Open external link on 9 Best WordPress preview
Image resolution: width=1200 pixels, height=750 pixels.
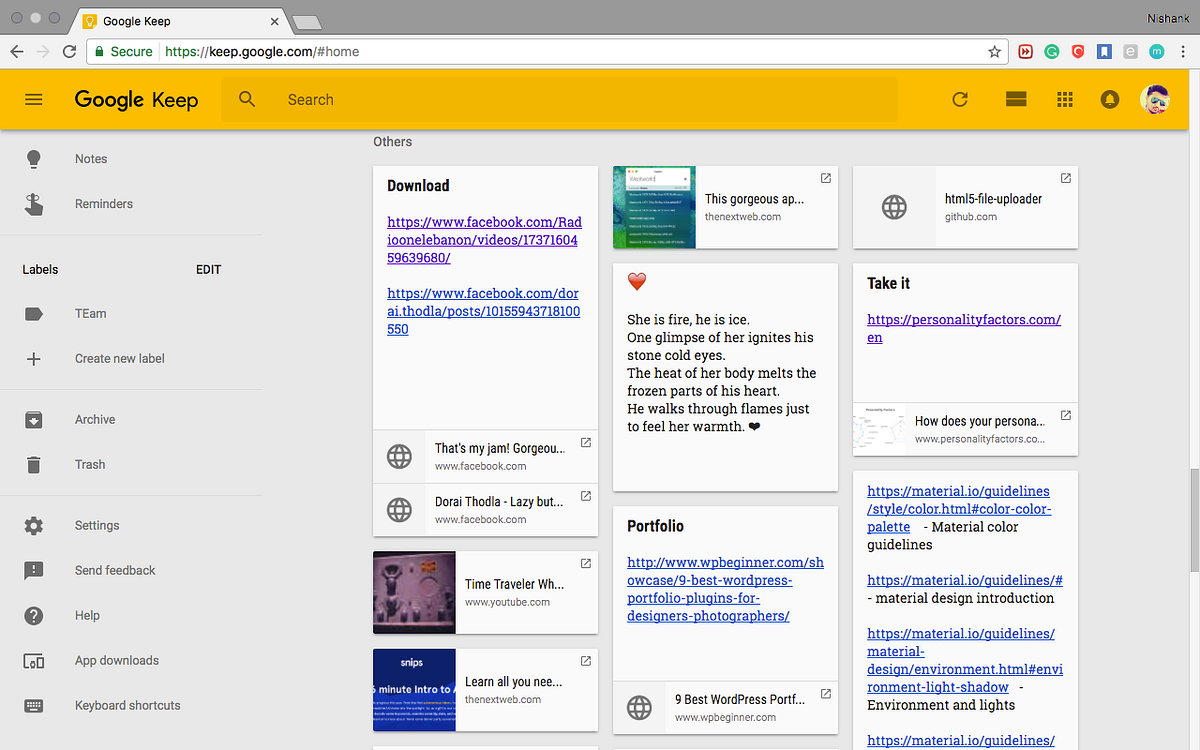point(826,694)
